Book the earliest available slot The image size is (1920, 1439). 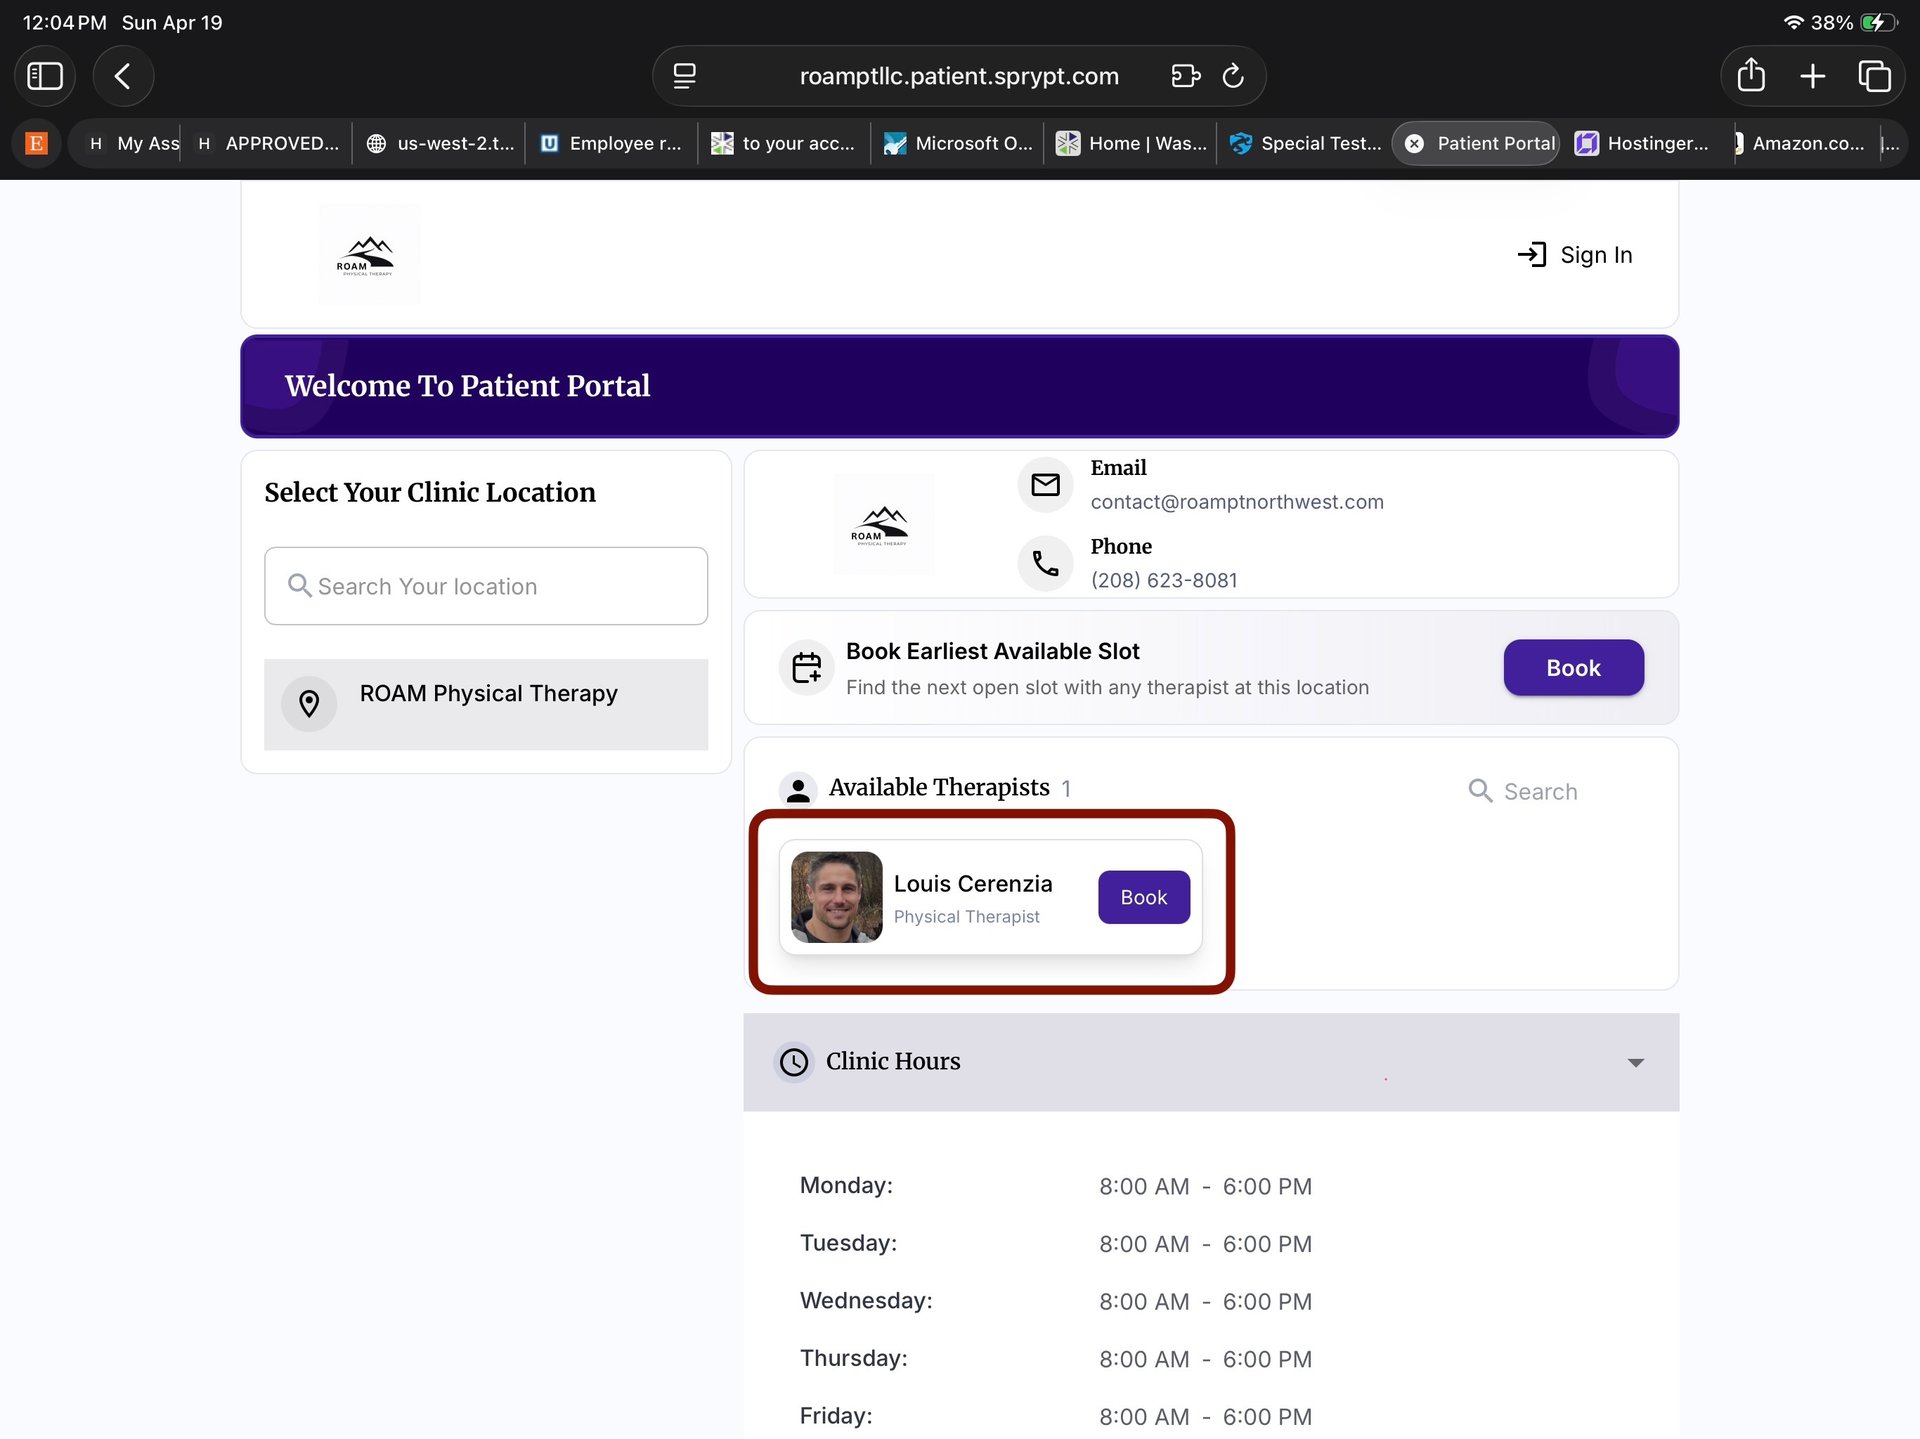tap(1573, 668)
